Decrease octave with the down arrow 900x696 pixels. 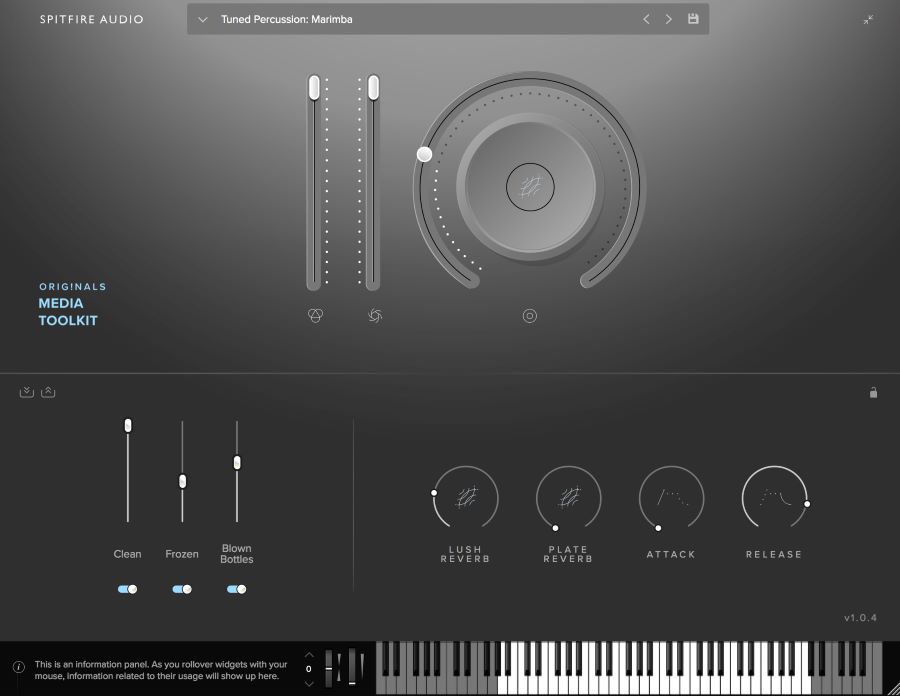point(309,683)
